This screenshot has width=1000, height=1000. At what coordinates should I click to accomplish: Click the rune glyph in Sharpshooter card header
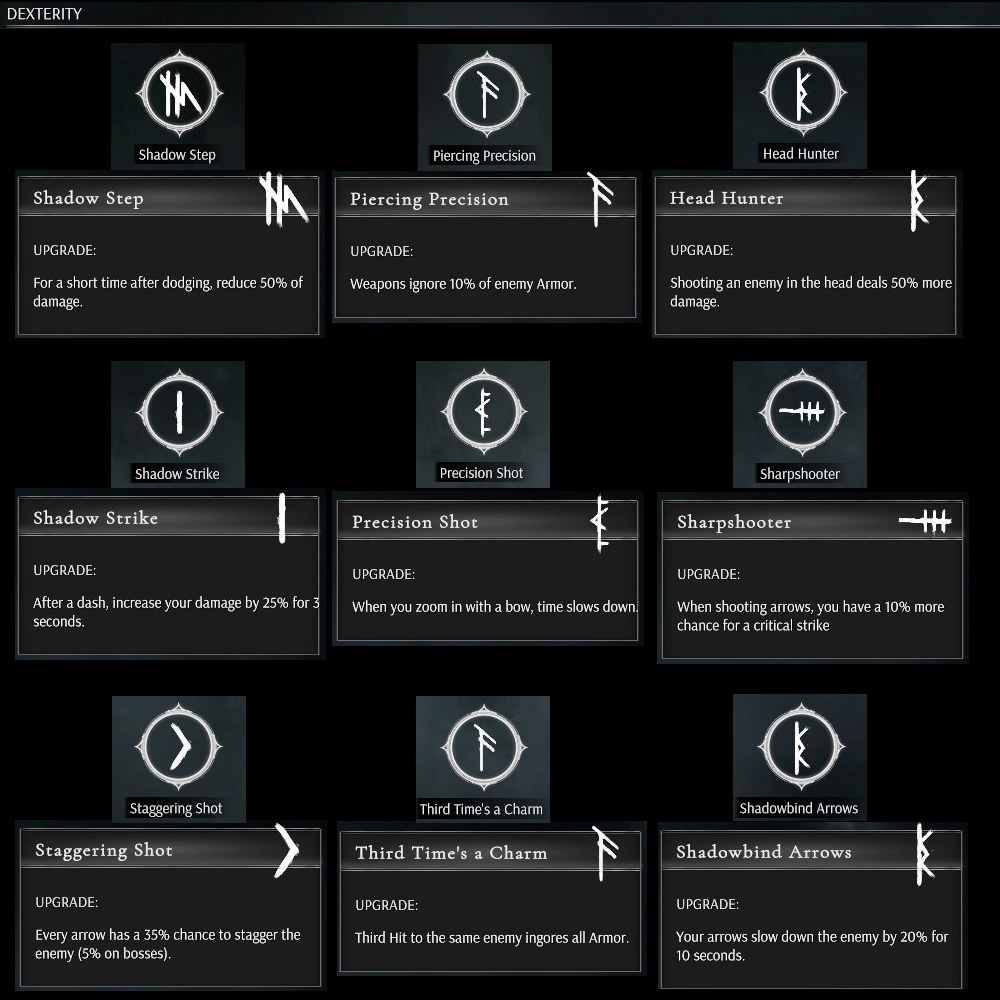coord(925,521)
